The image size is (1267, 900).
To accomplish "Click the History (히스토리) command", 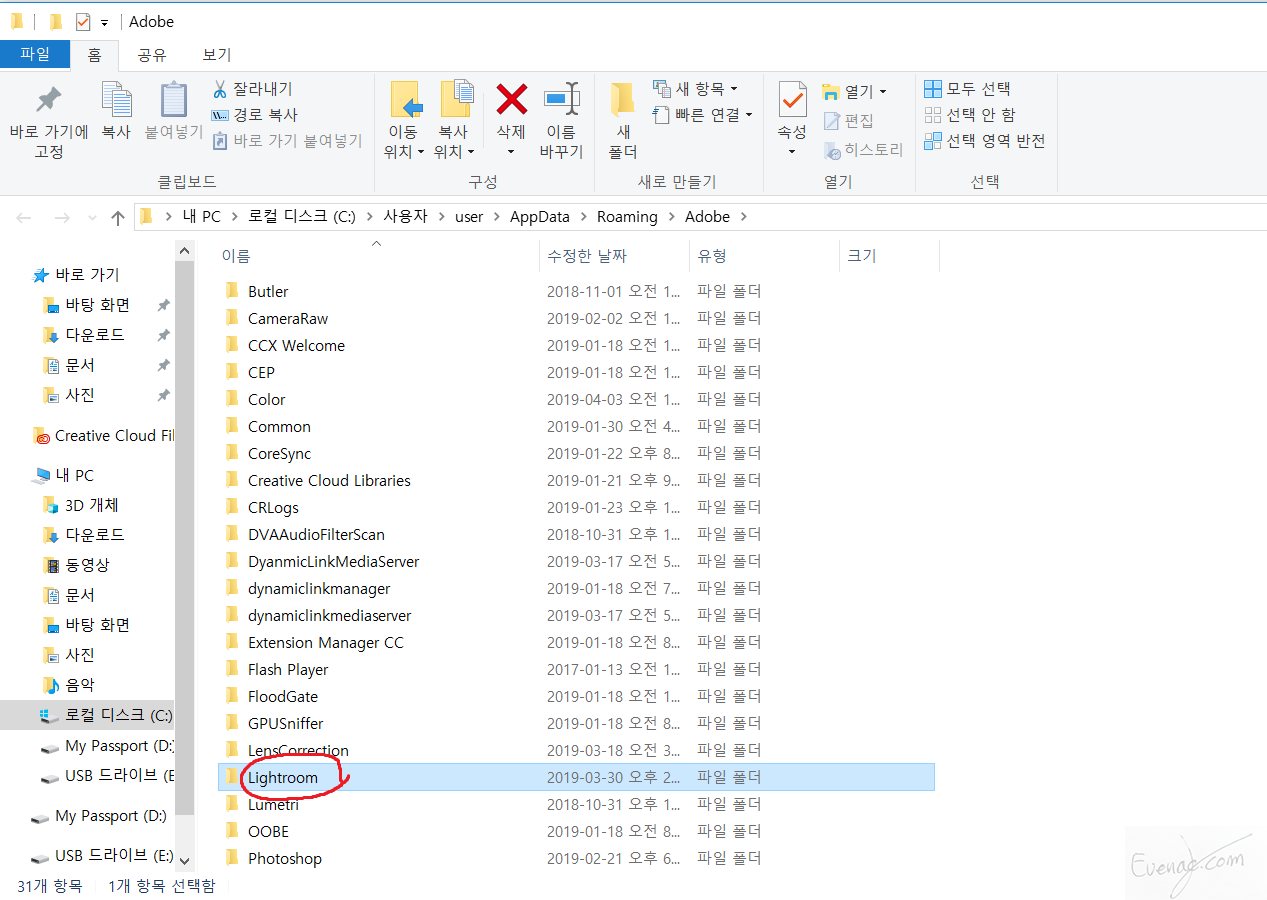I will (862, 149).
